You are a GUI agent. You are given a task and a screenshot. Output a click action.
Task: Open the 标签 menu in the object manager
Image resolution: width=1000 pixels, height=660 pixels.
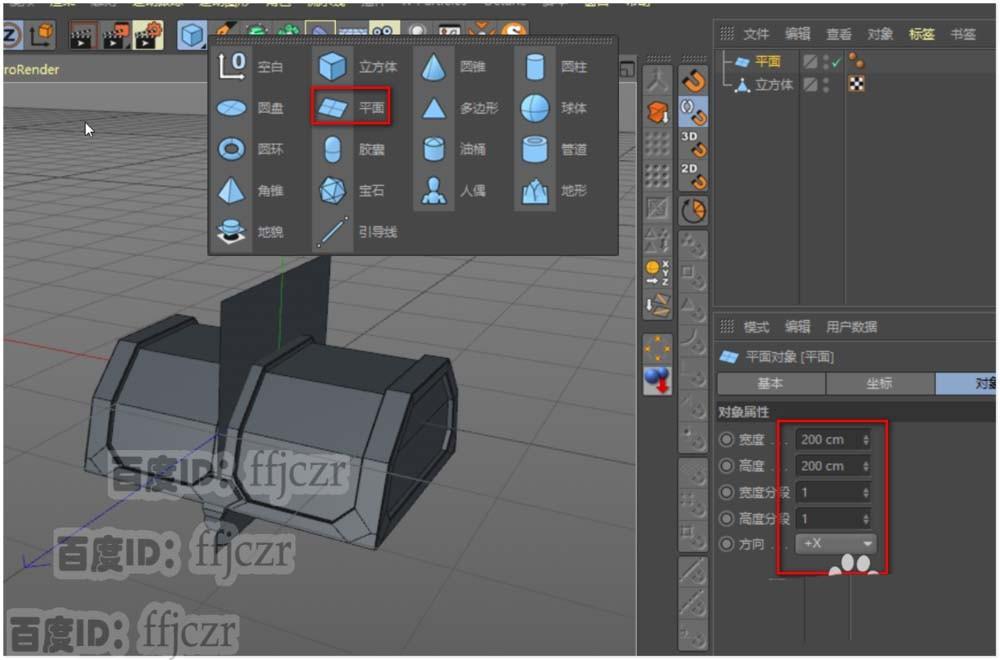tap(921, 33)
